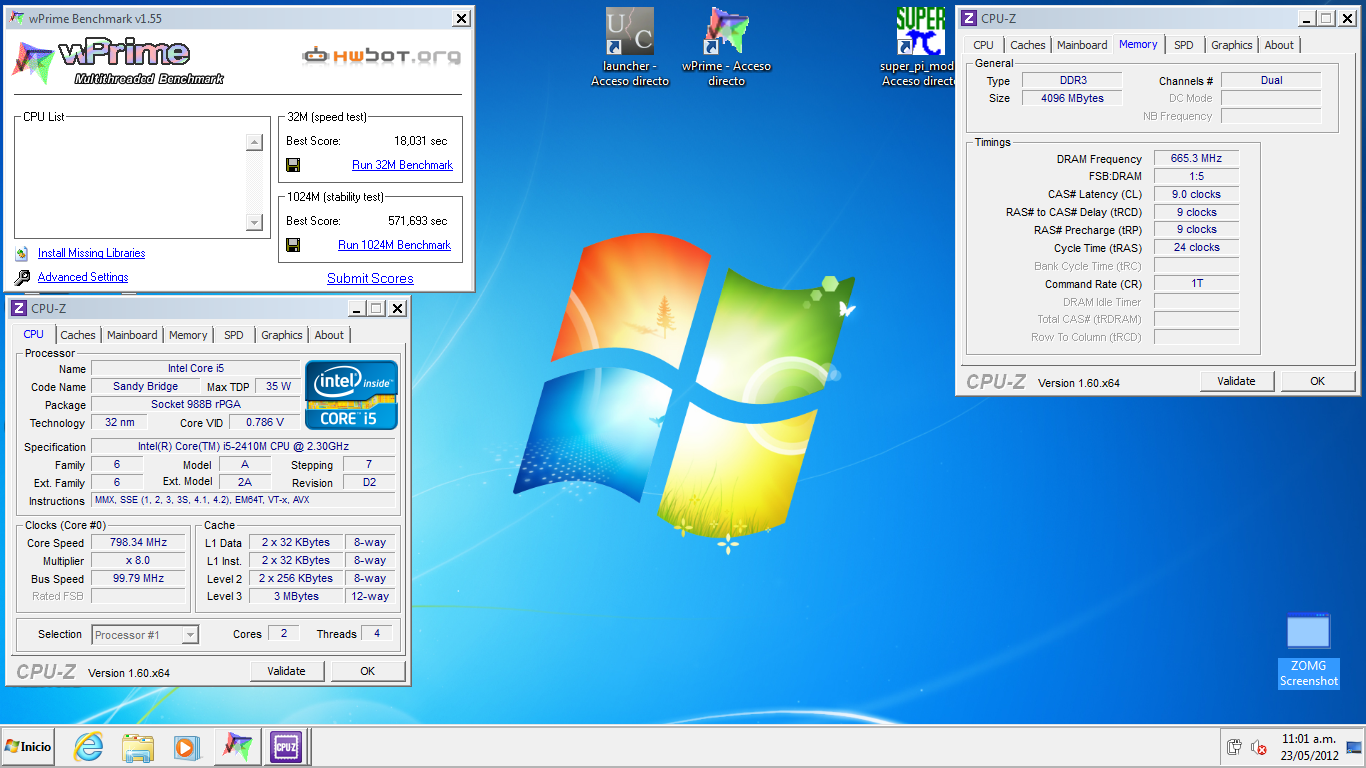The height and width of the screenshot is (768, 1366).
Task: Select the super_pi_mod desktop shortcut
Action: click(919, 46)
